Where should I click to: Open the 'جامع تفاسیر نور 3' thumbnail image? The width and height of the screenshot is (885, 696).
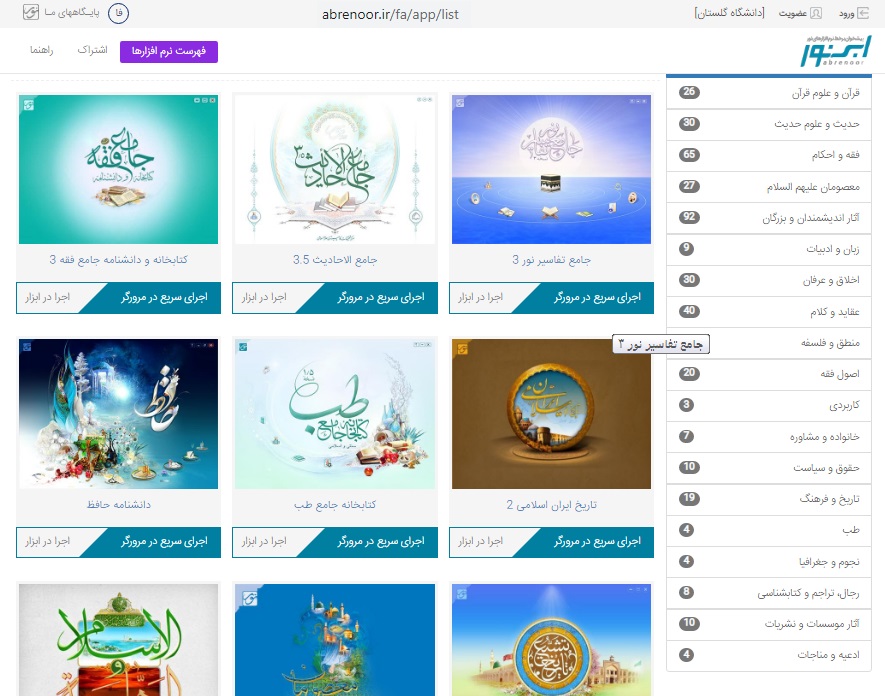tap(551, 169)
